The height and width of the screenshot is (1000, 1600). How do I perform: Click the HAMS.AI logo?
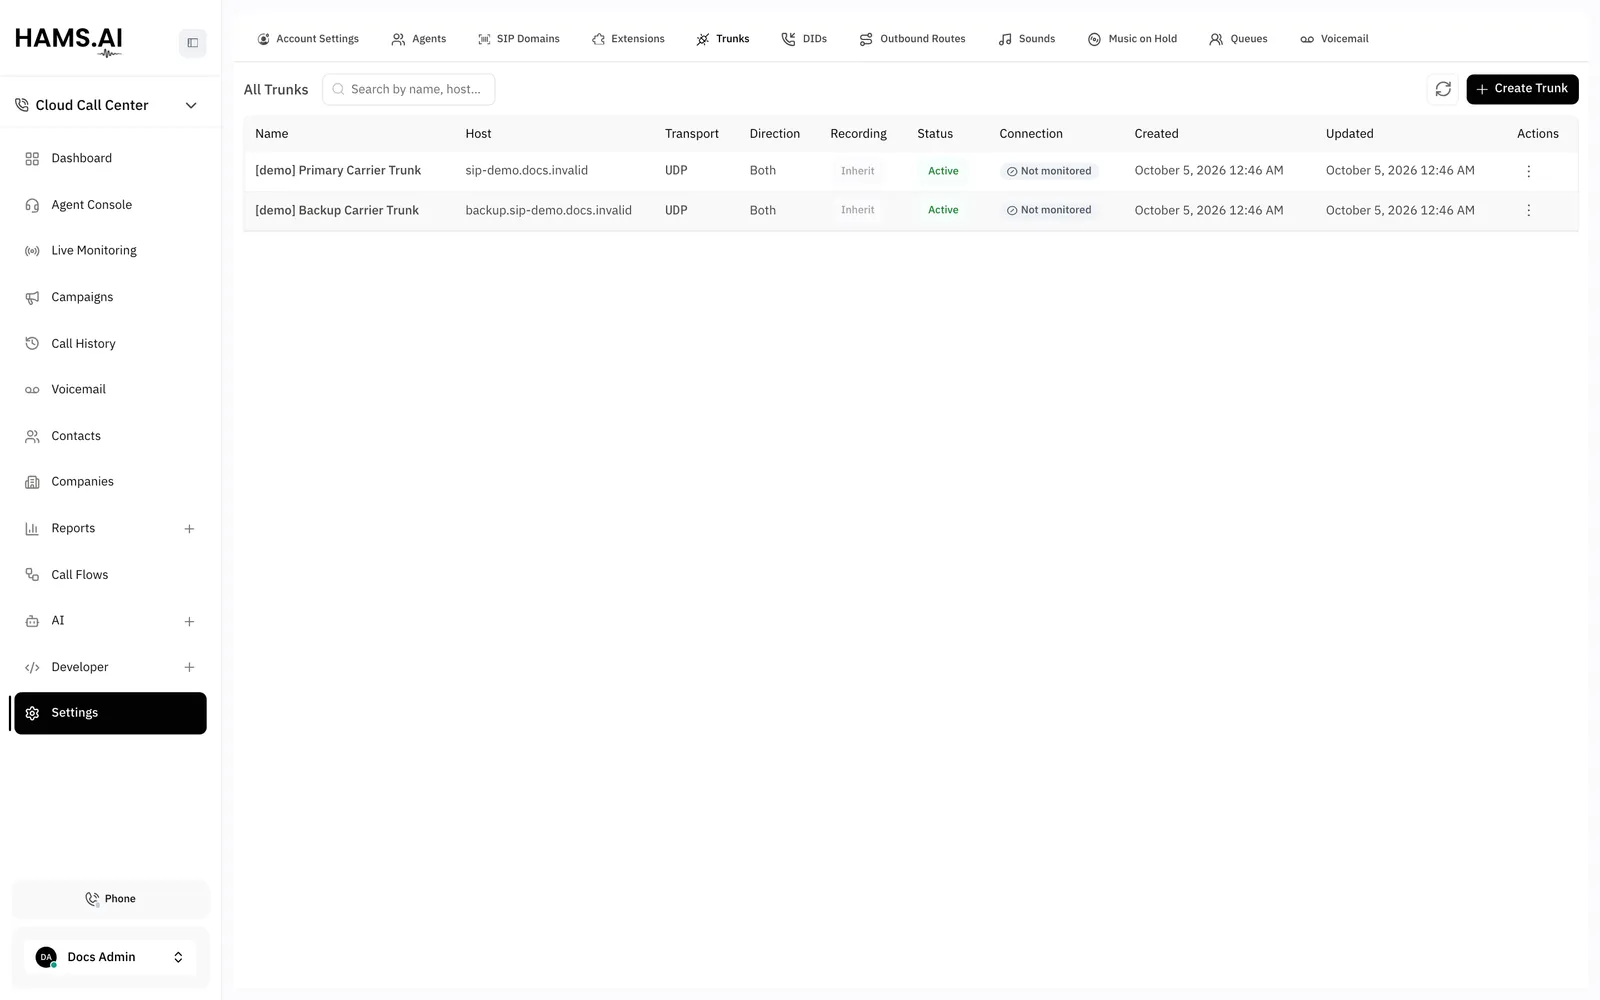69,41
